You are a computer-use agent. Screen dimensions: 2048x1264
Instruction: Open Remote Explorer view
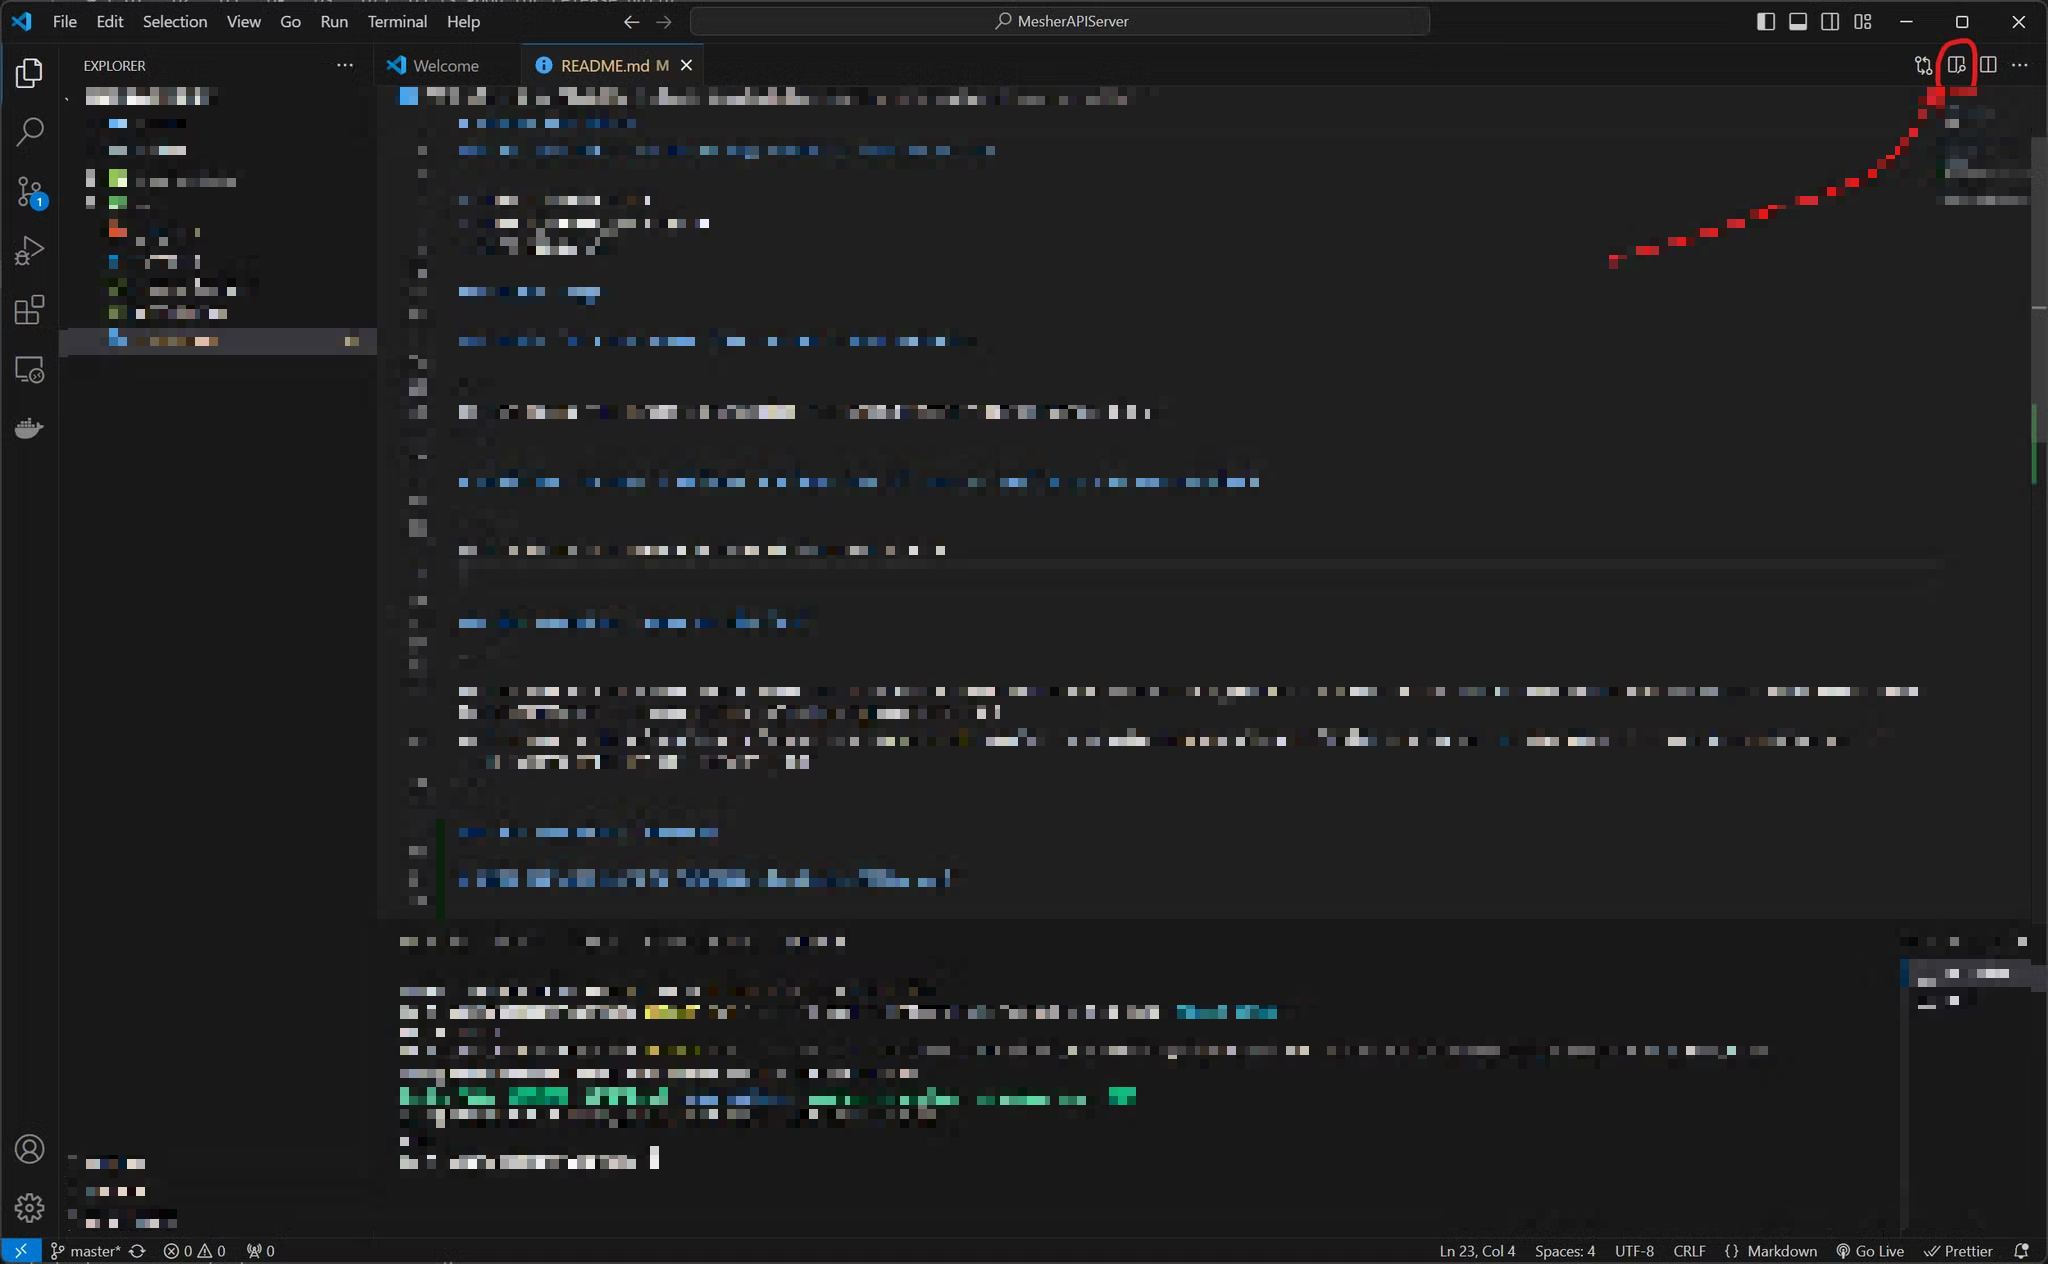click(x=30, y=370)
